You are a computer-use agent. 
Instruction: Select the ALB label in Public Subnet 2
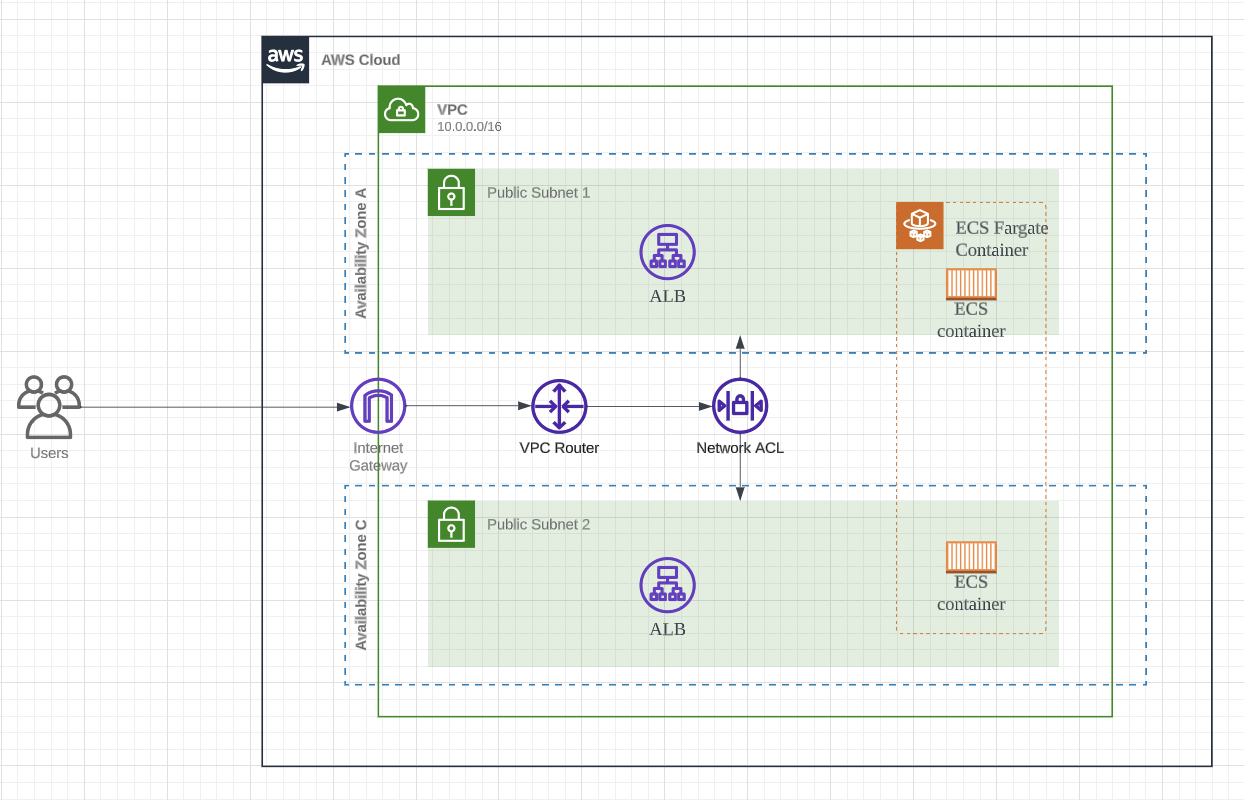coord(668,629)
